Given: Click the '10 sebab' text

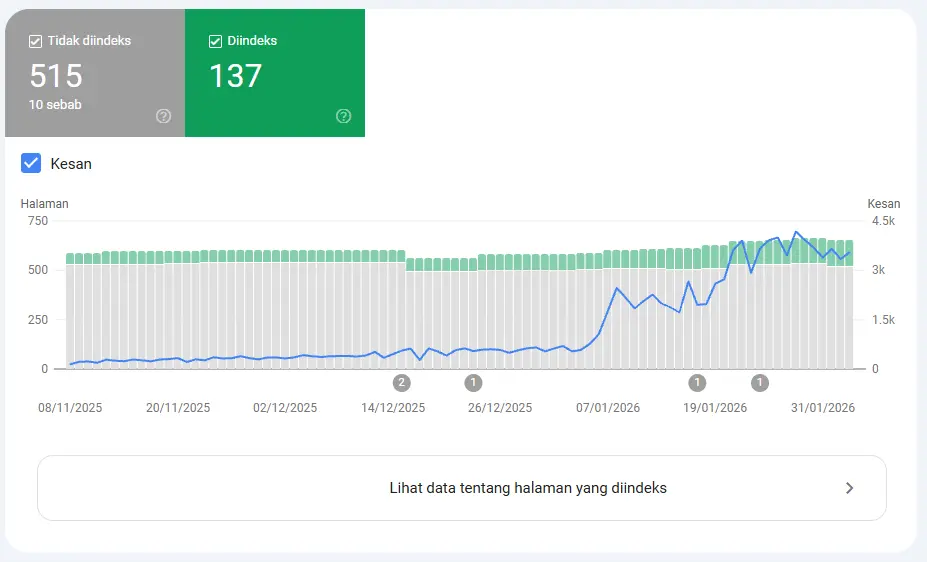Looking at the screenshot, I should pos(55,104).
